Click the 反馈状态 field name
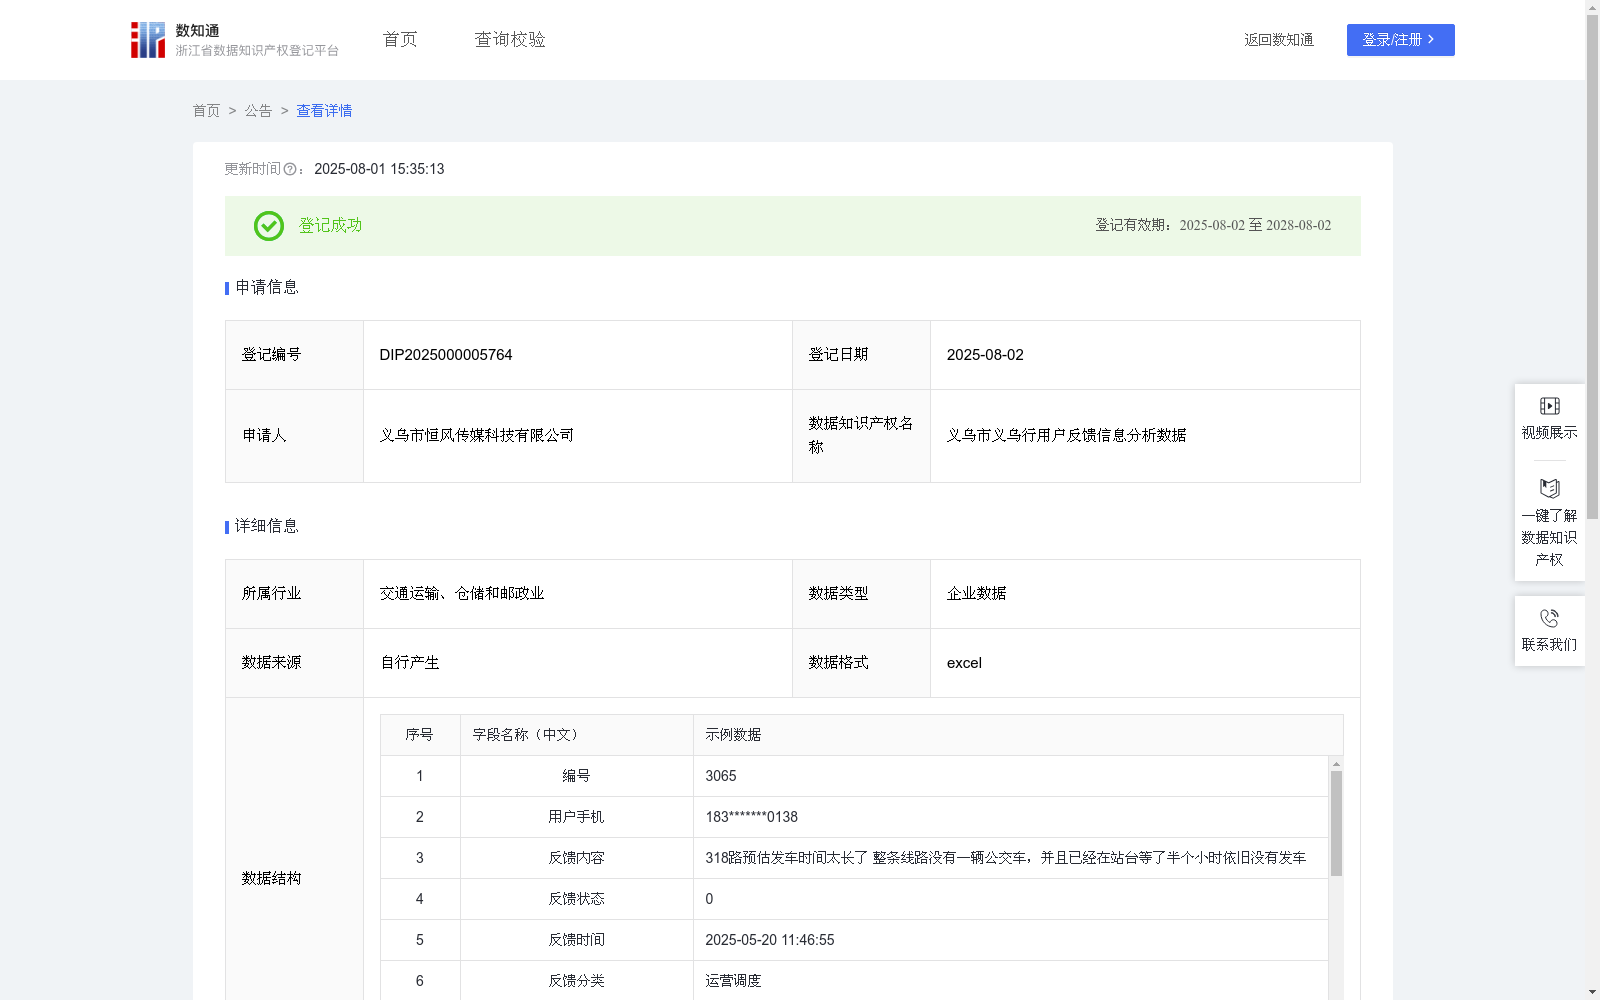 point(576,899)
